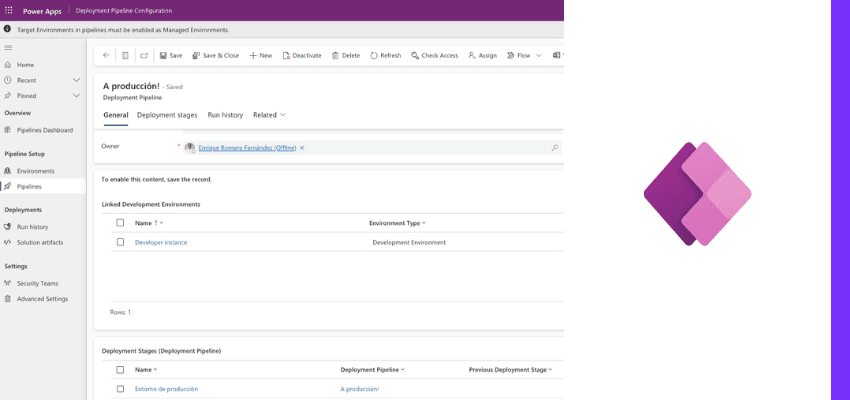Go back using the back arrow
850x400 pixels.
tap(106, 55)
